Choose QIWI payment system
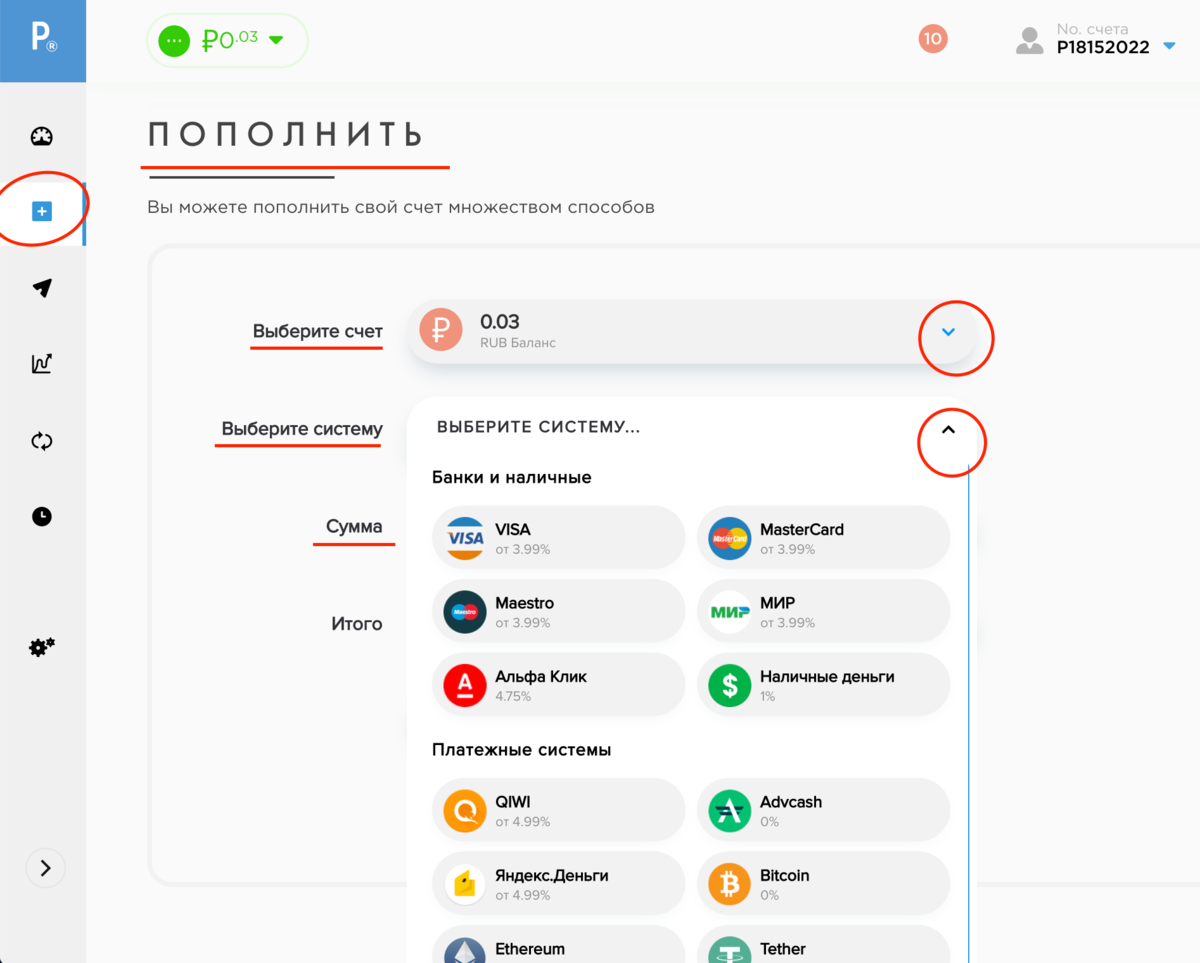Screen dimensions: 1200x963 [x=559, y=810]
